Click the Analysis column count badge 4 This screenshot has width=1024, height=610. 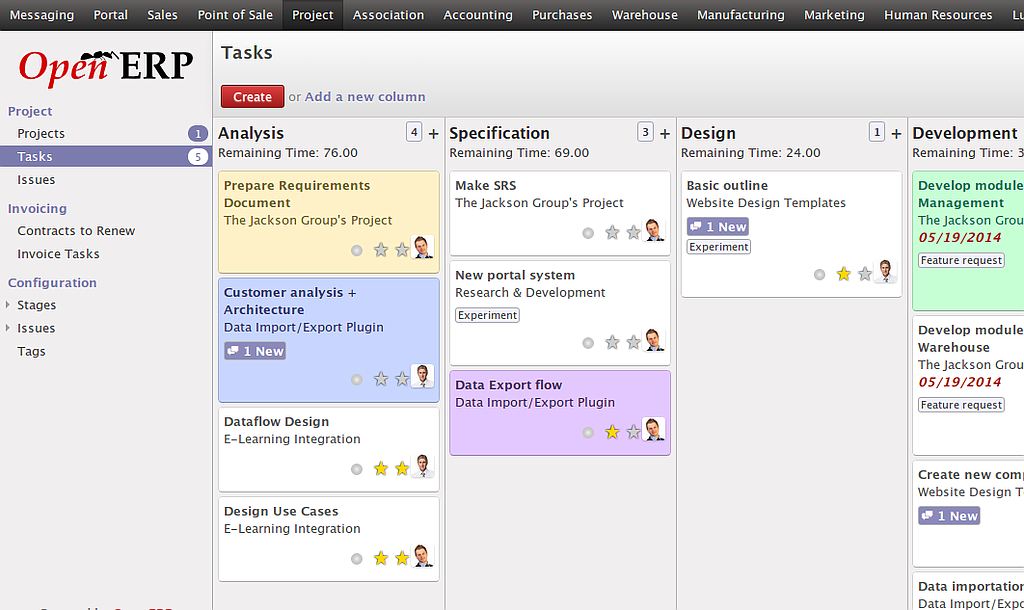coord(414,132)
